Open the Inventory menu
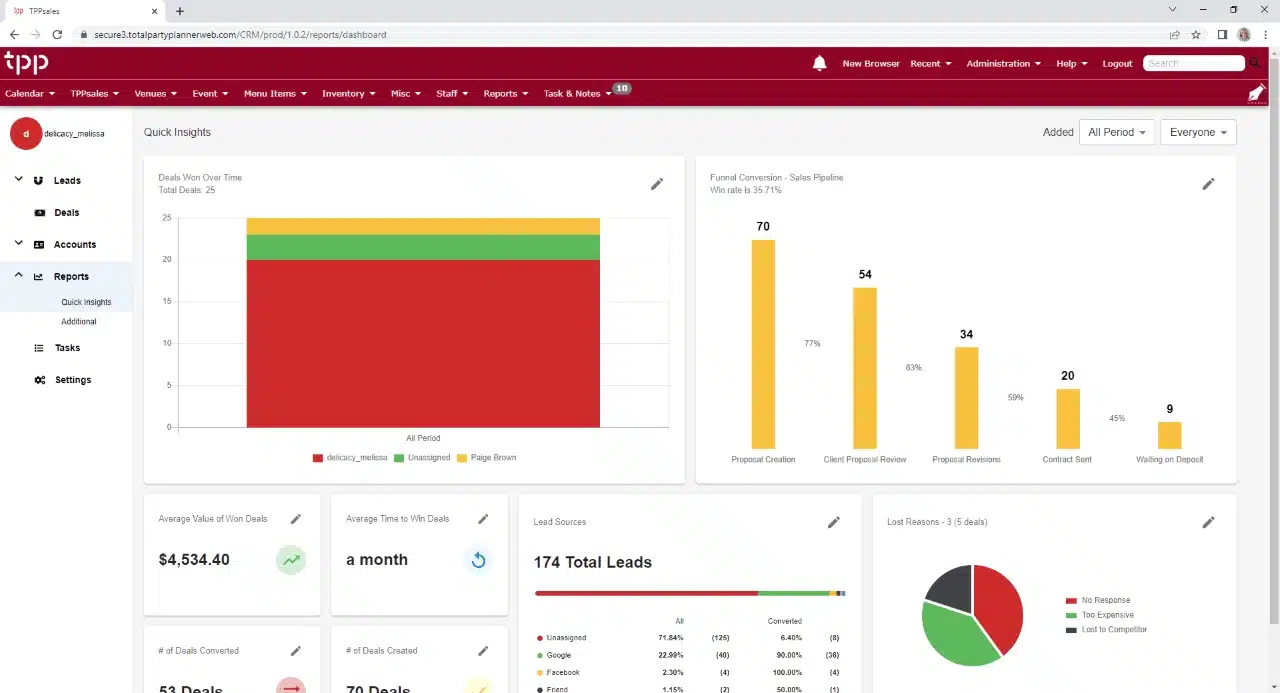1280x693 pixels. 349,93
